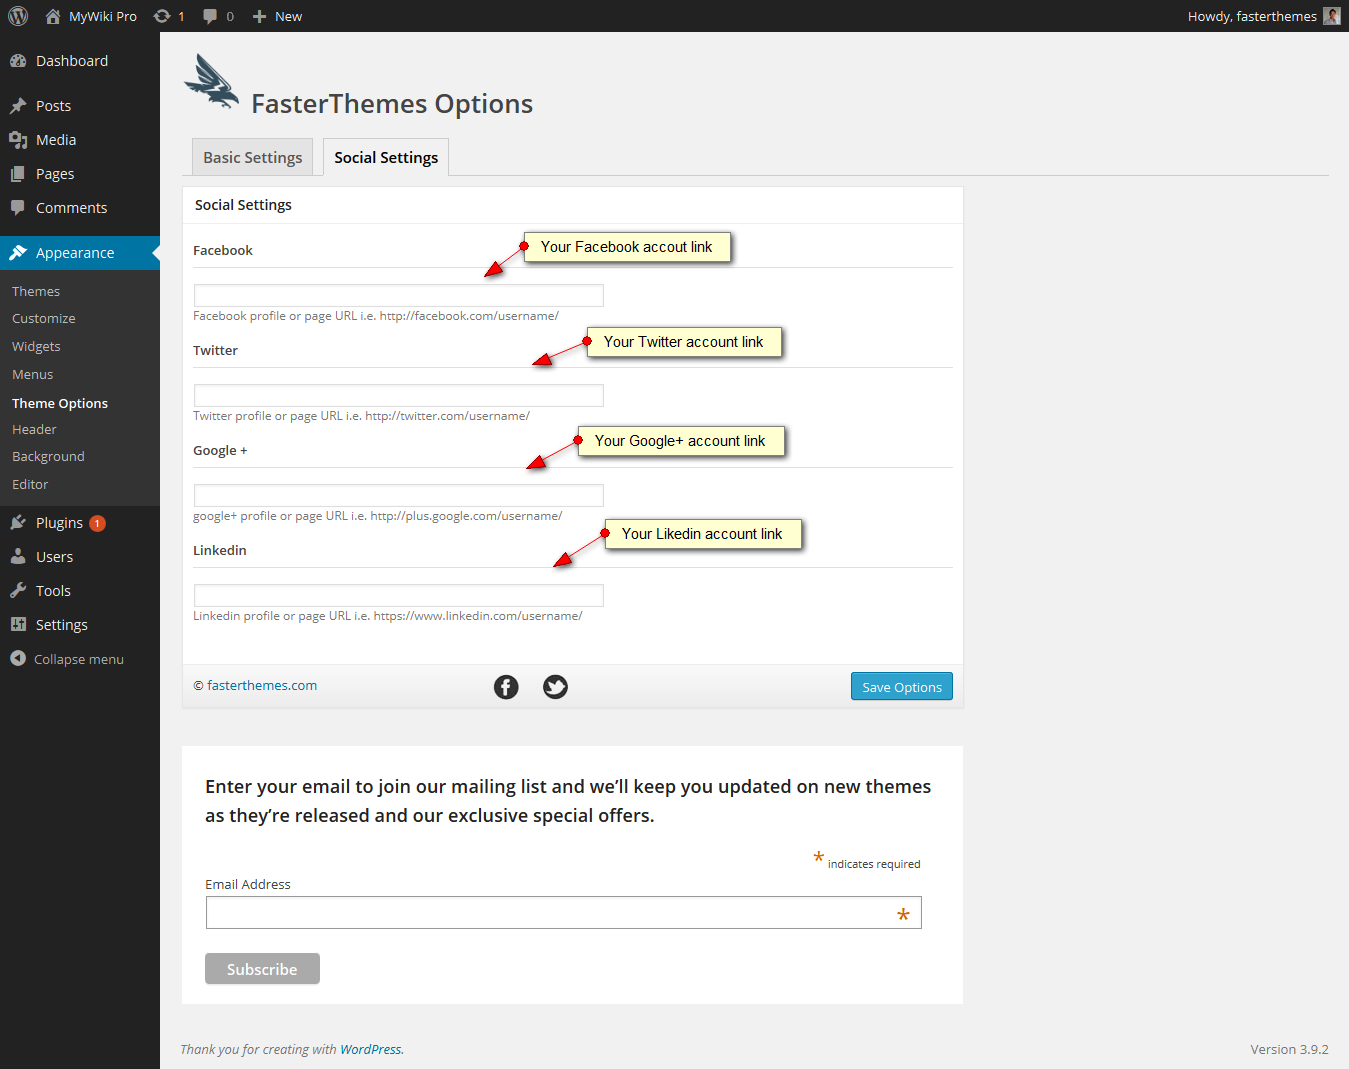Click the Media icon in sidebar
The width and height of the screenshot is (1349, 1069).
click(x=18, y=140)
